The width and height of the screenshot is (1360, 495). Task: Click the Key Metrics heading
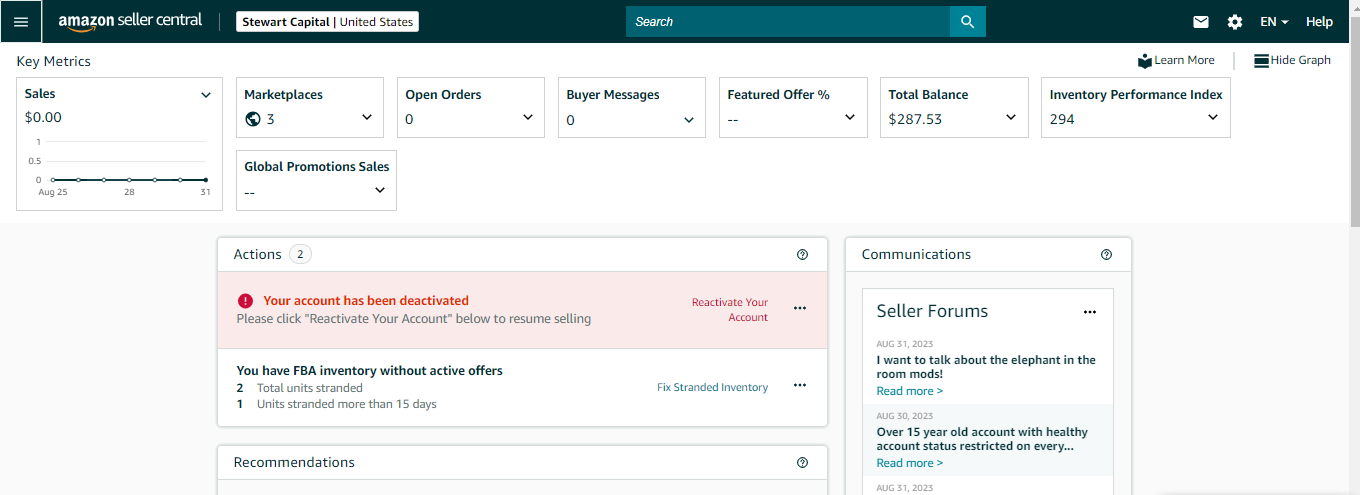pyautogui.click(x=53, y=61)
